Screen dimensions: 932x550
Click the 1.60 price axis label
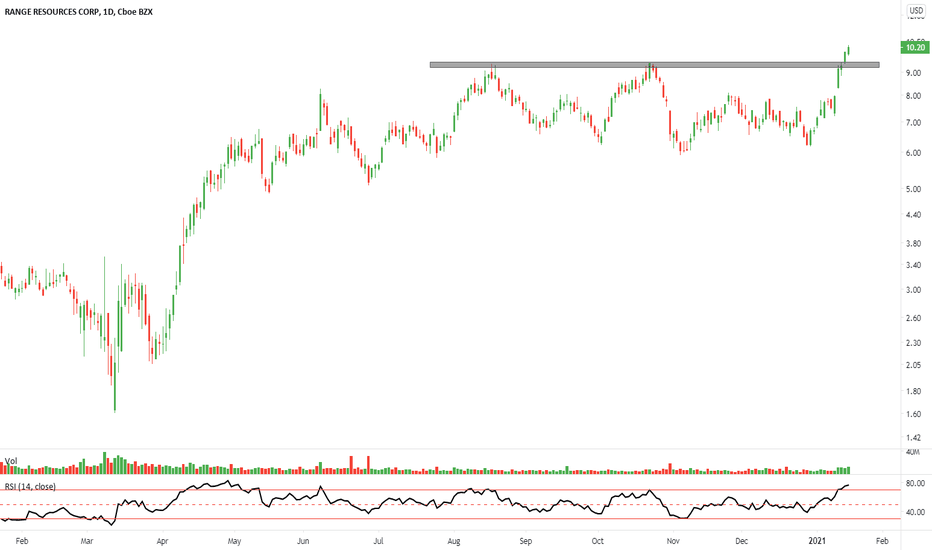pos(914,414)
